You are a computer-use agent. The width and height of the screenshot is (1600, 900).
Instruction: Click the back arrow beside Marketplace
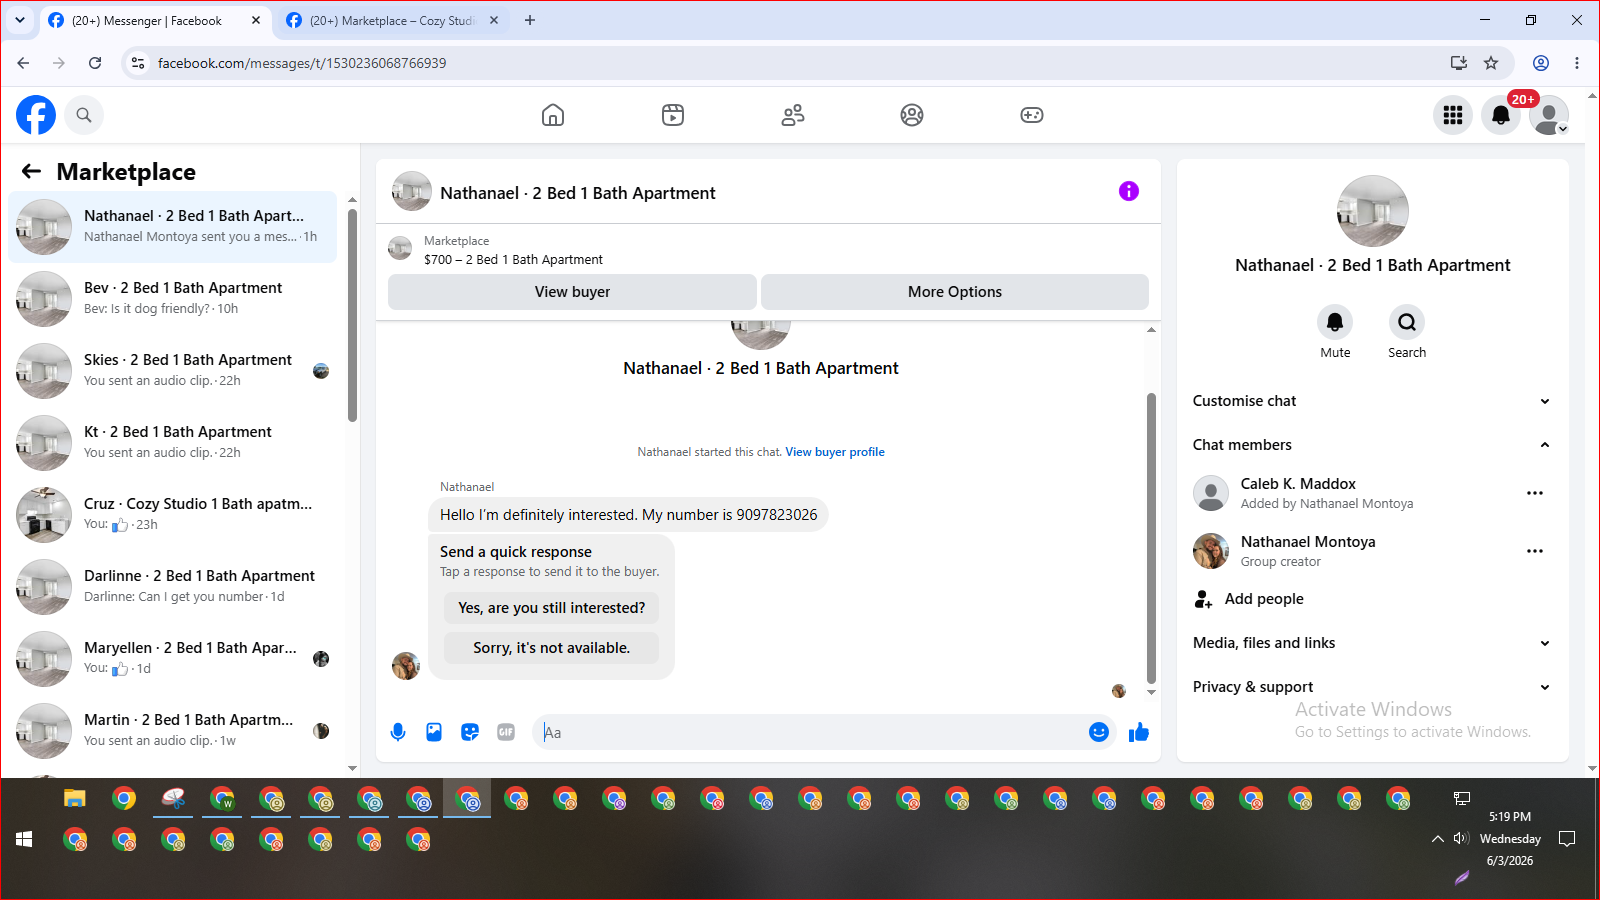(32, 171)
